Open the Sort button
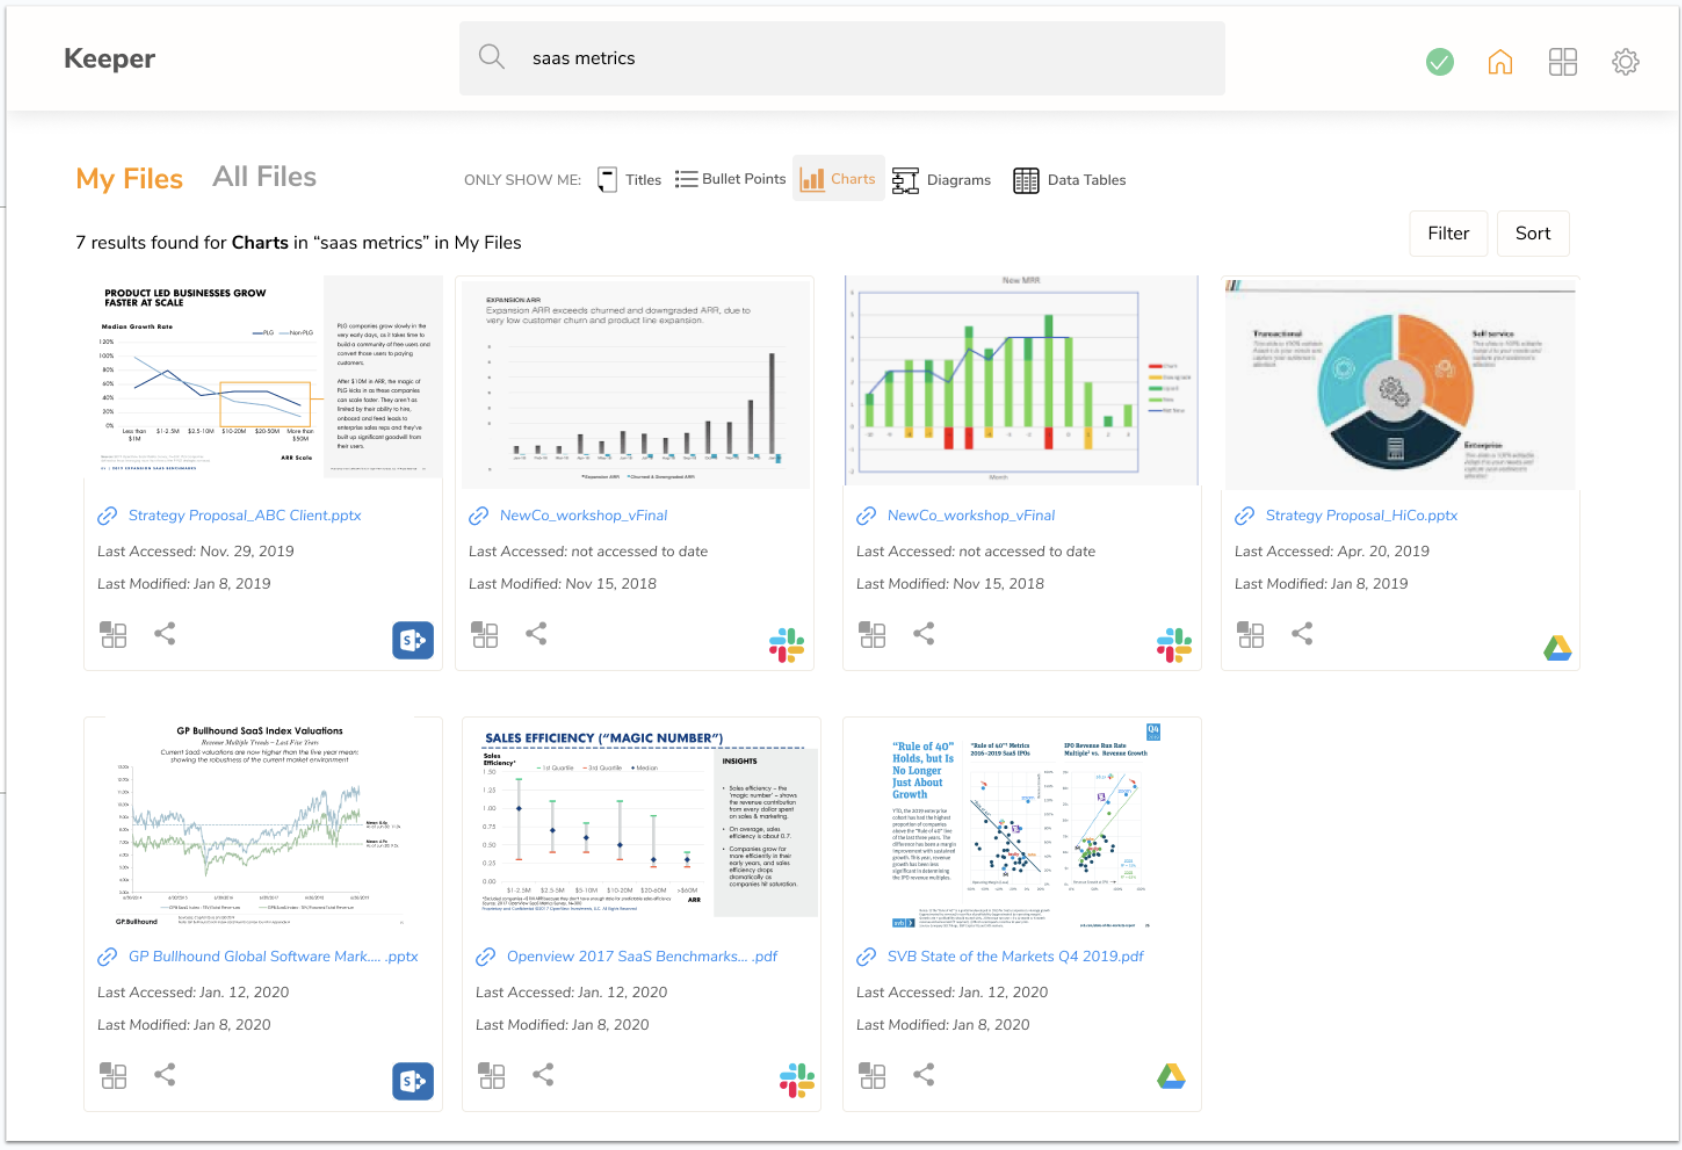1682x1150 pixels. pos(1532,233)
